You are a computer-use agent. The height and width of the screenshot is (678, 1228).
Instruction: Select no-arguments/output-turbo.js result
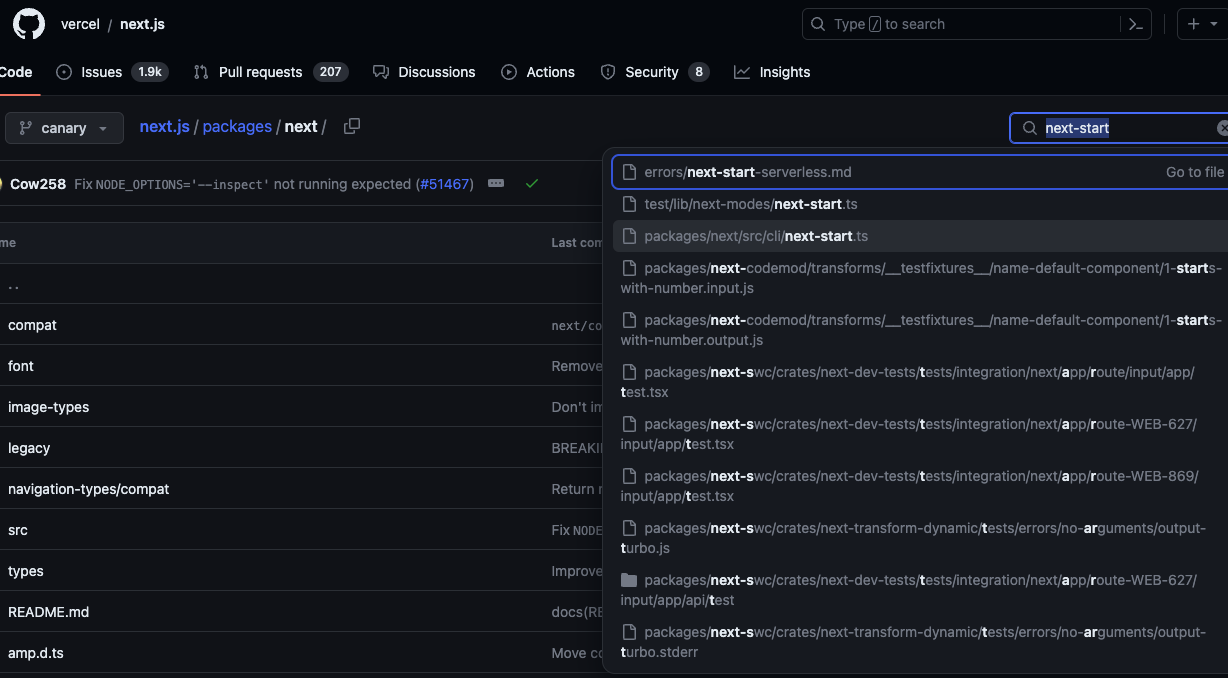click(x=920, y=538)
